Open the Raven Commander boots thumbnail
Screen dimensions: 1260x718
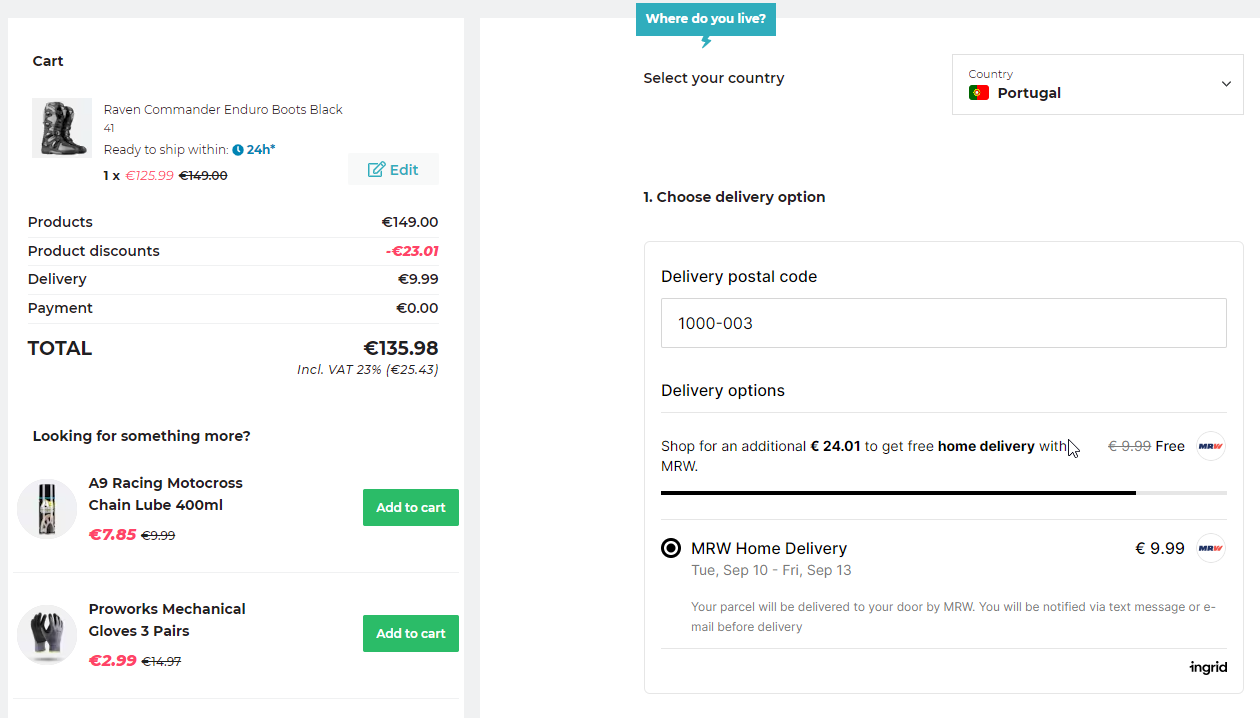[x=62, y=128]
